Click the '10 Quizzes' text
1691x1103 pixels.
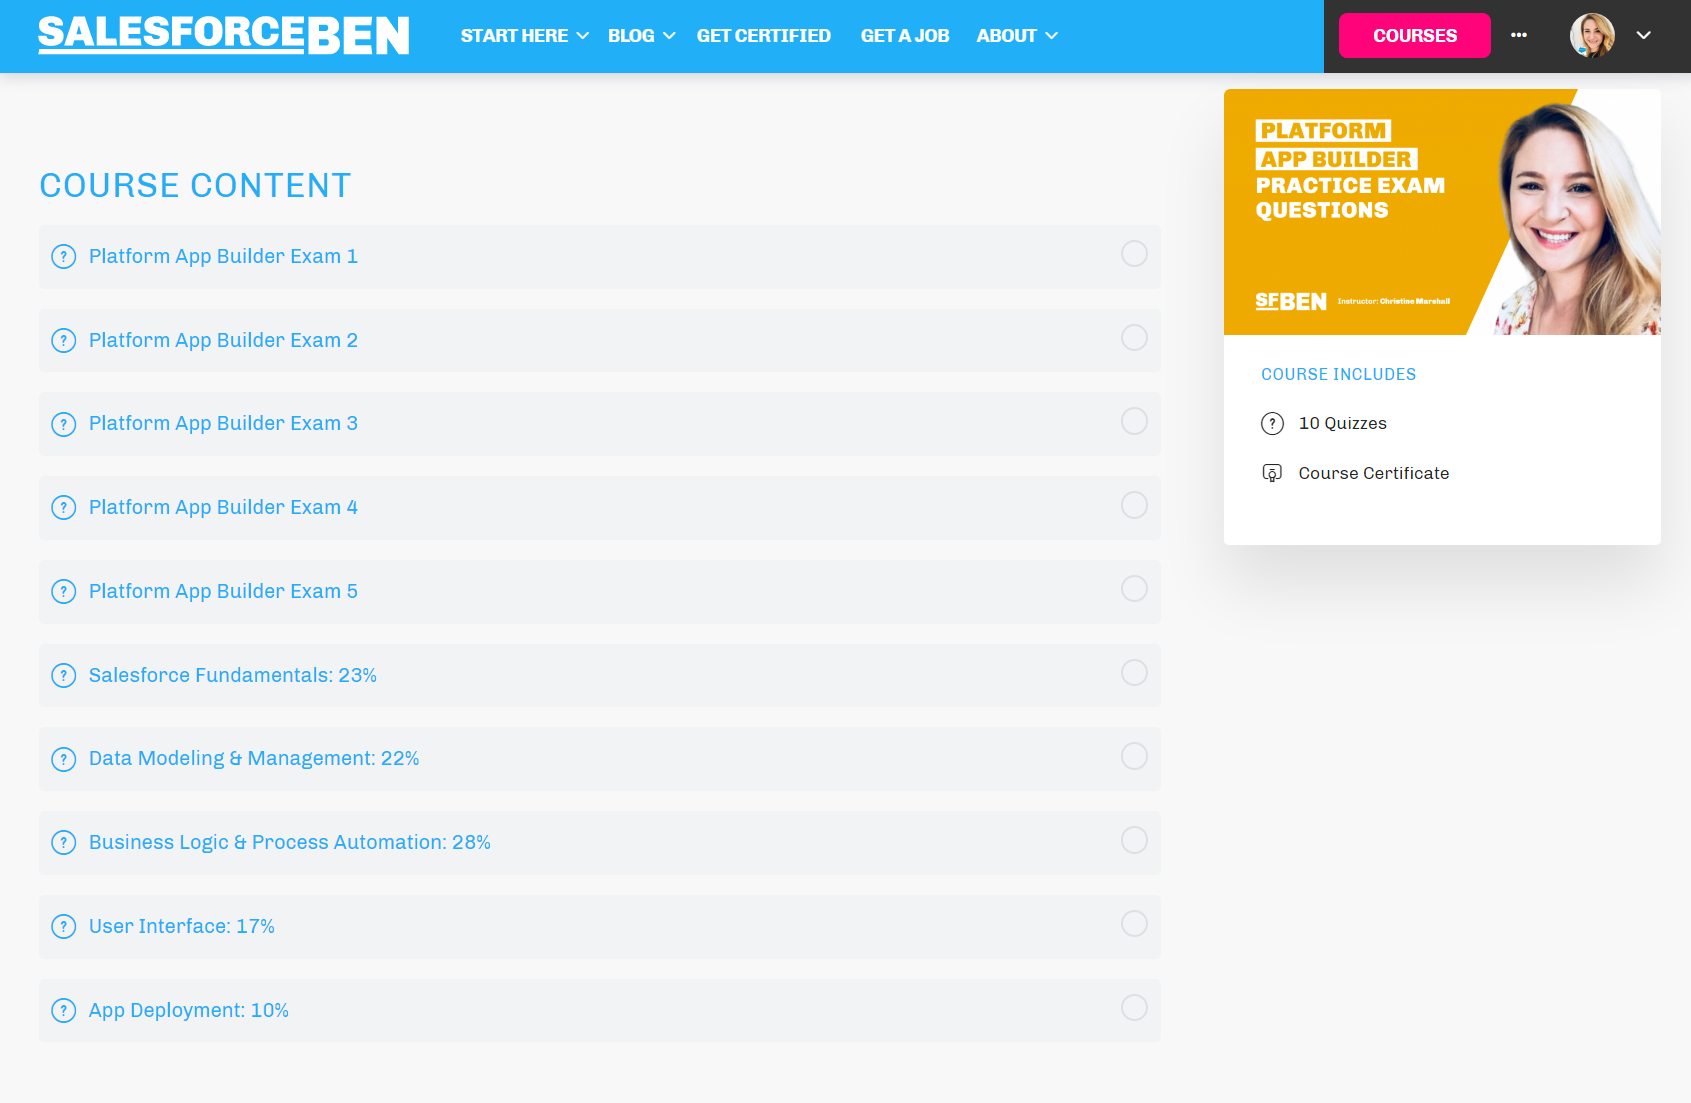pyautogui.click(x=1343, y=424)
